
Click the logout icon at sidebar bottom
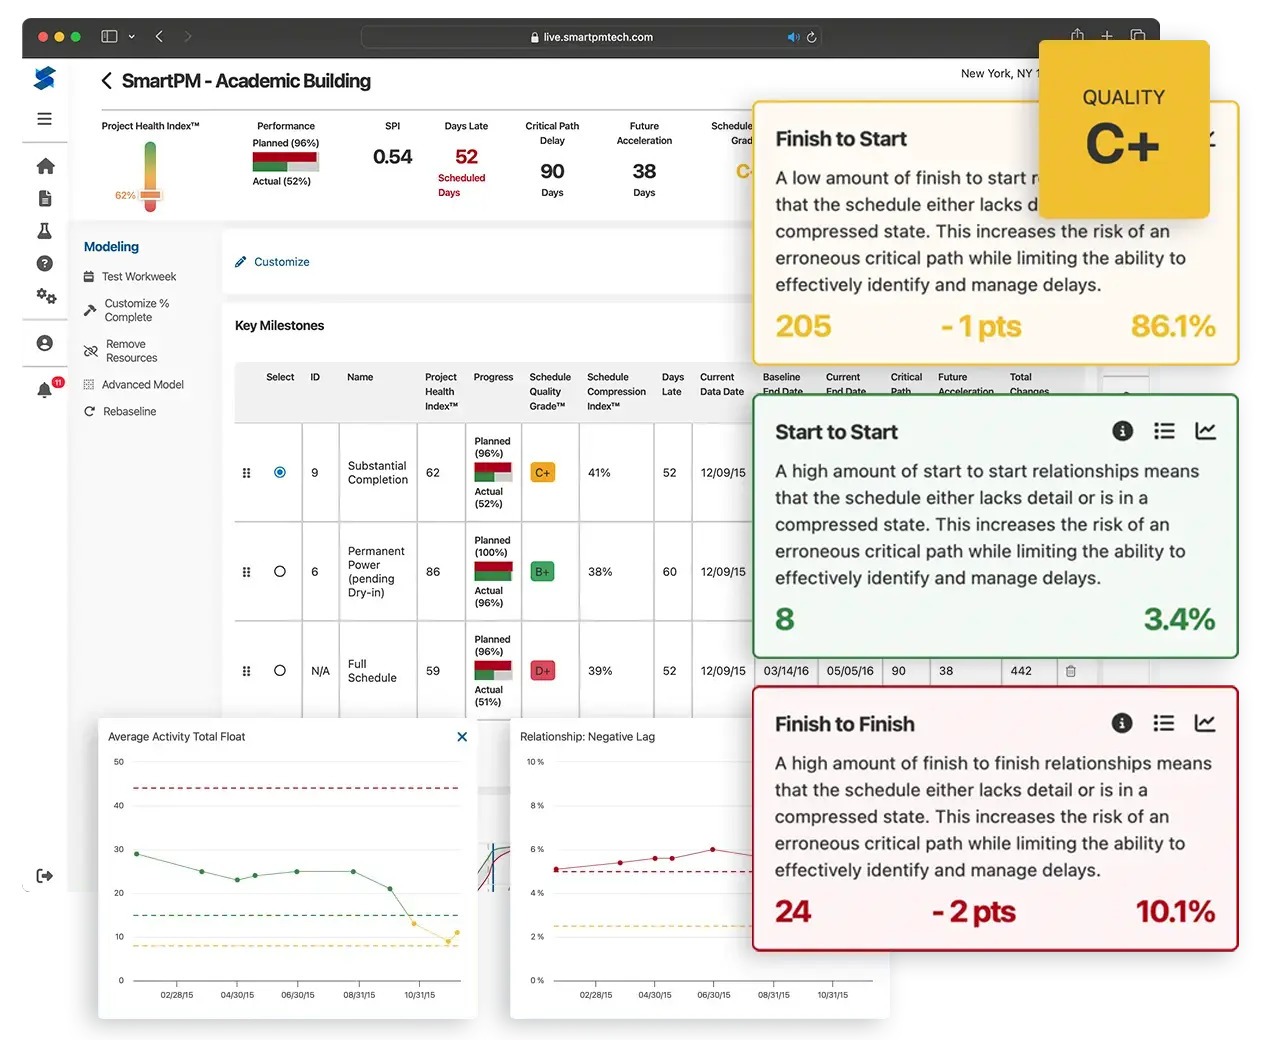pos(45,876)
